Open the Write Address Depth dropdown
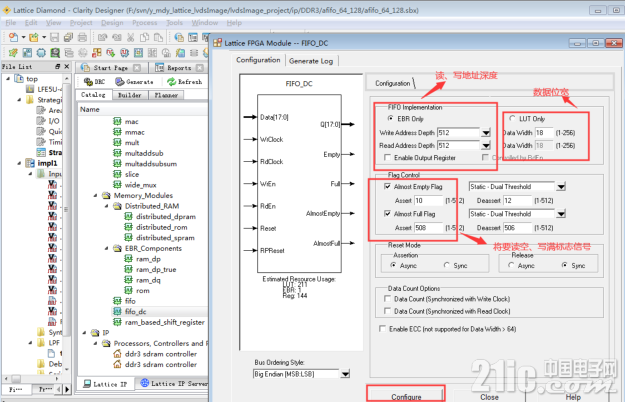This screenshot has width=625, height=402. pyautogui.click(x=486, y=133)
